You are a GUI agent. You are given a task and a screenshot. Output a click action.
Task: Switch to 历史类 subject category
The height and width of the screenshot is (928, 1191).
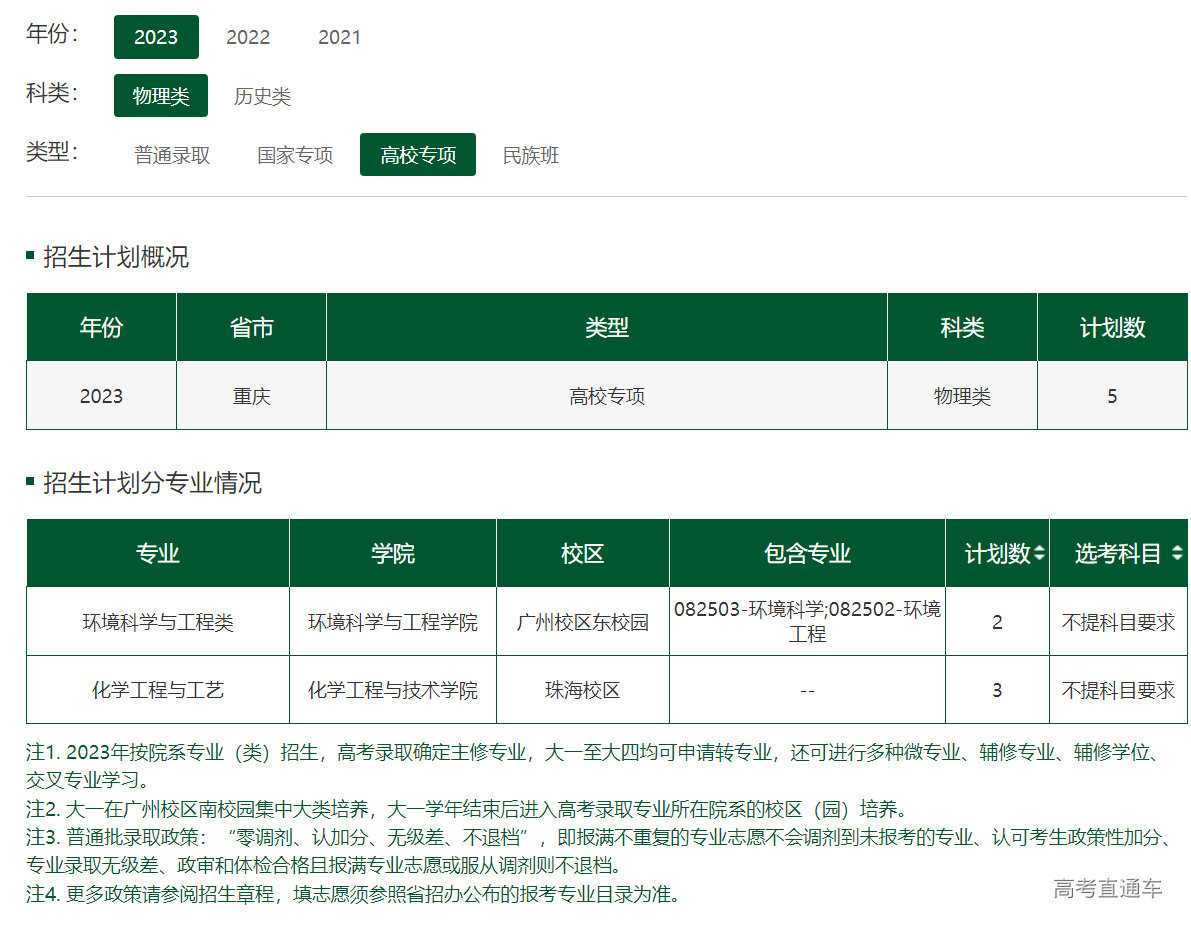click(x=262, y=96)
